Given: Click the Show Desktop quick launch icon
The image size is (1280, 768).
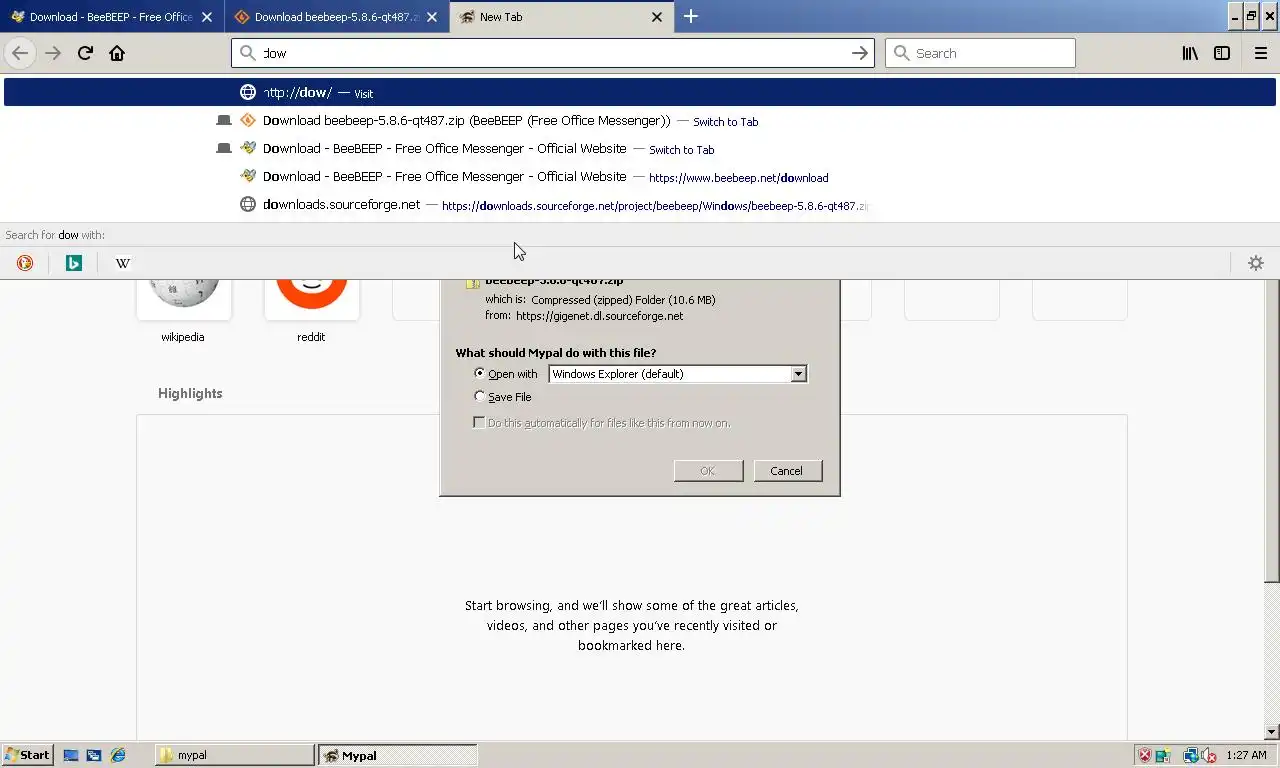Looking at the screenshot, I should point(71,755).
